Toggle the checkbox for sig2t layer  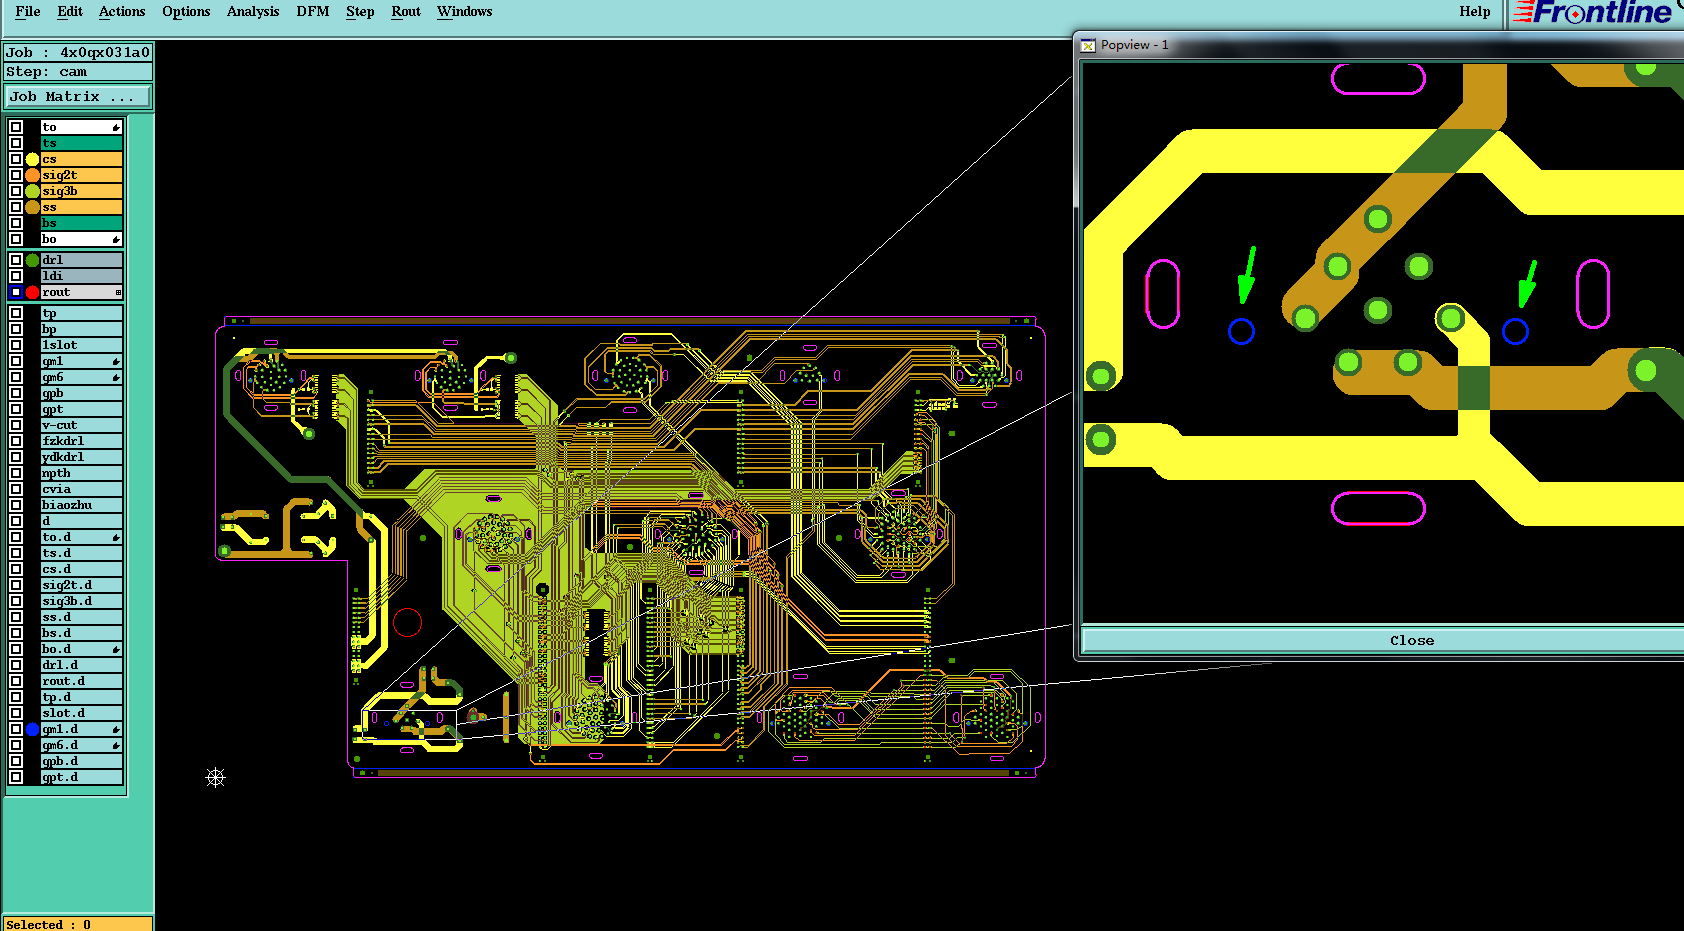tap(16, 175)
